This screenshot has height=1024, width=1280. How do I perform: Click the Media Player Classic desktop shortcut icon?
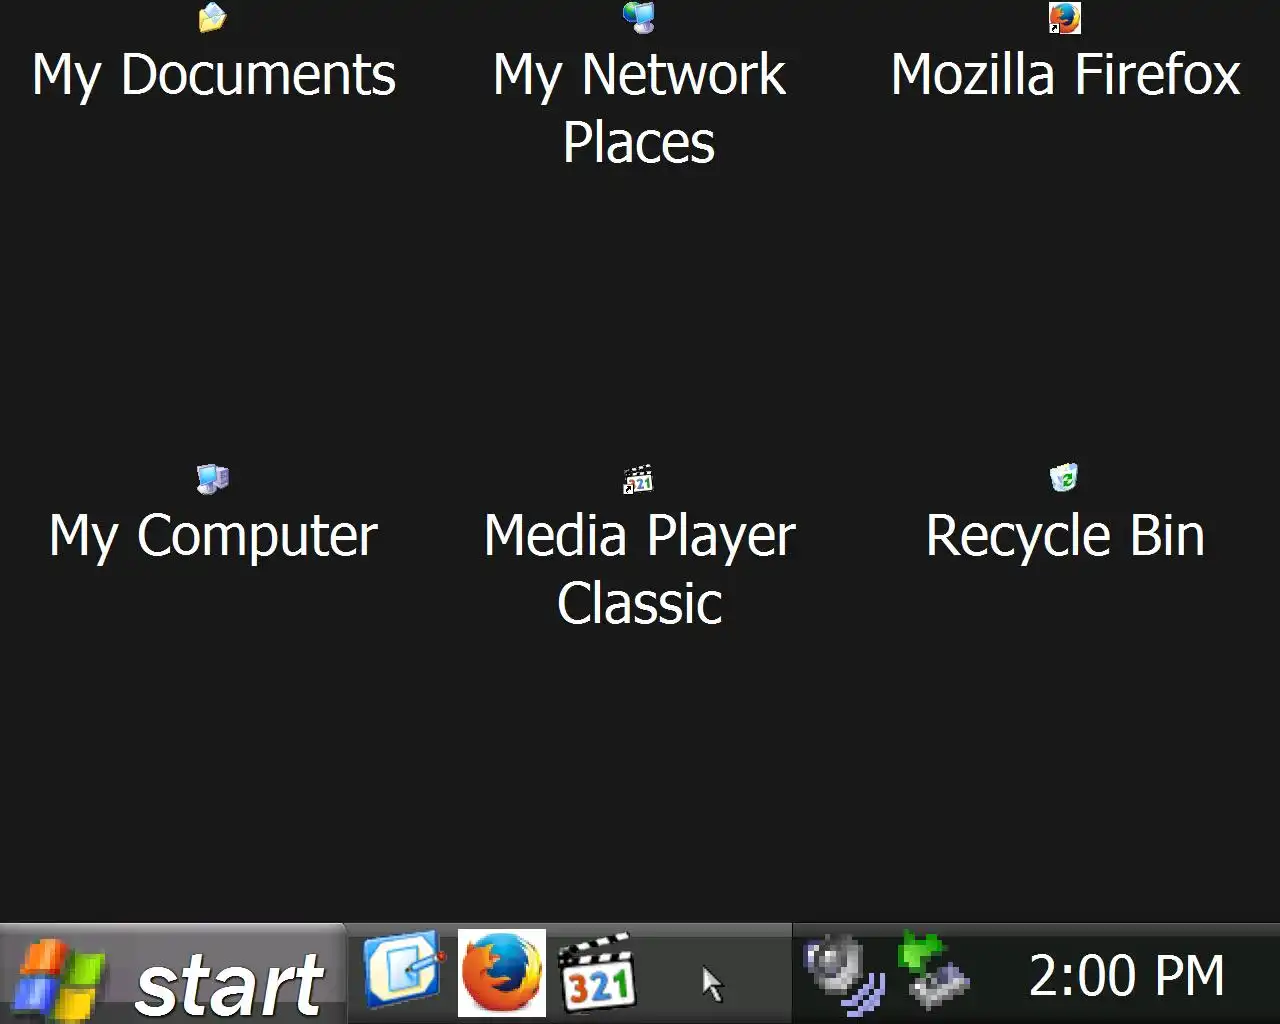639,478
